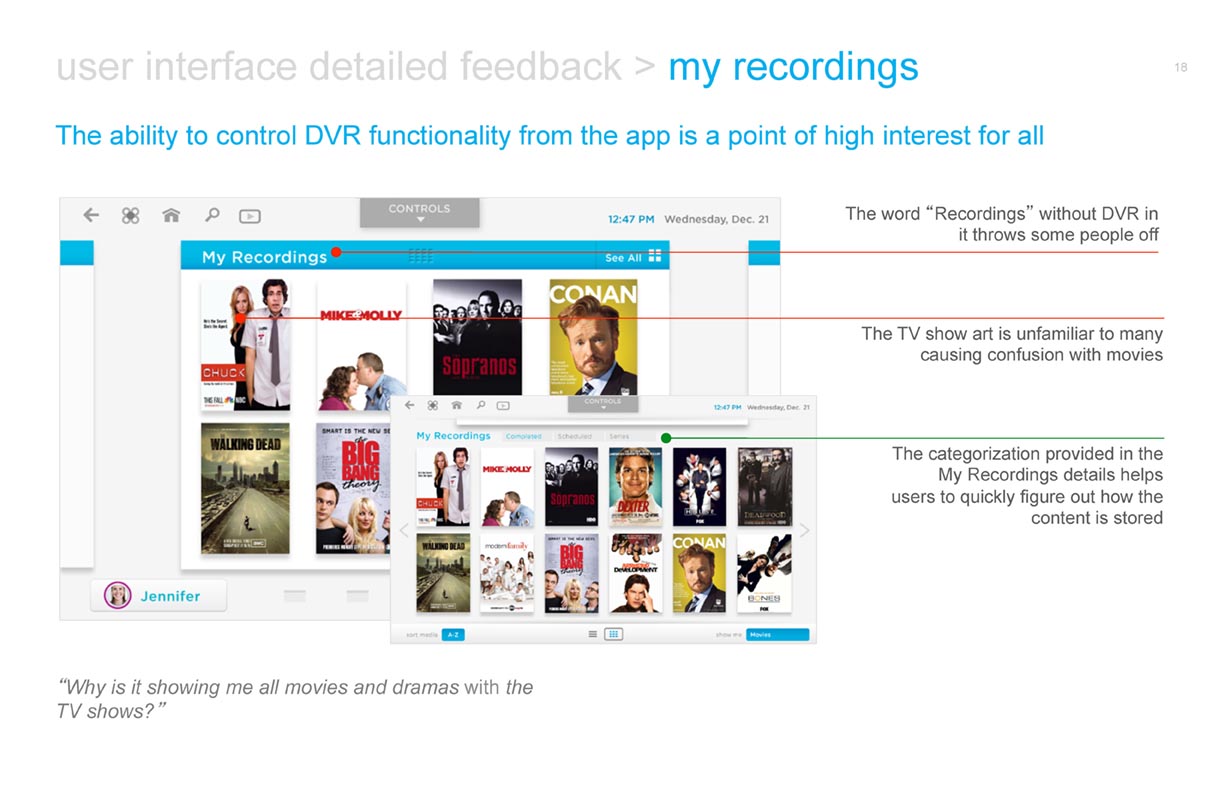Click the show me label
The image size is (1224, 792).
pos(729,634)
